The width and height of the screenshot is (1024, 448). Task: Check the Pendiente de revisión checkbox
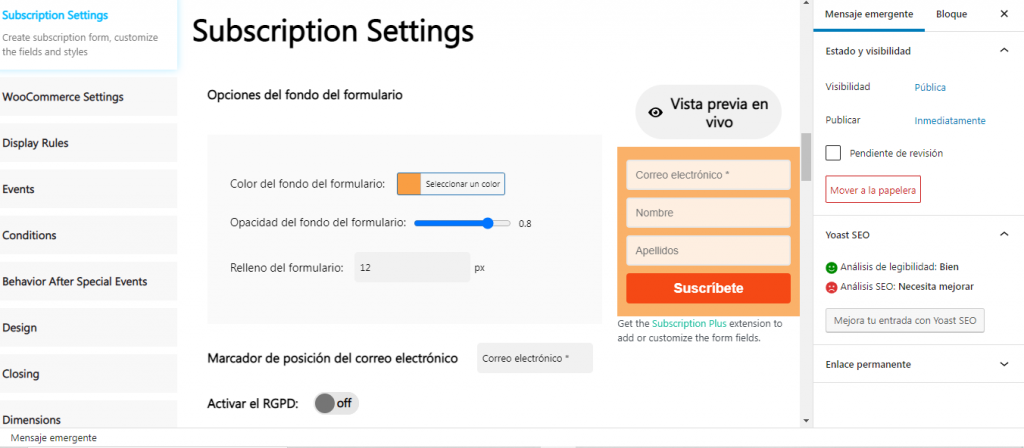coord(833,153)
